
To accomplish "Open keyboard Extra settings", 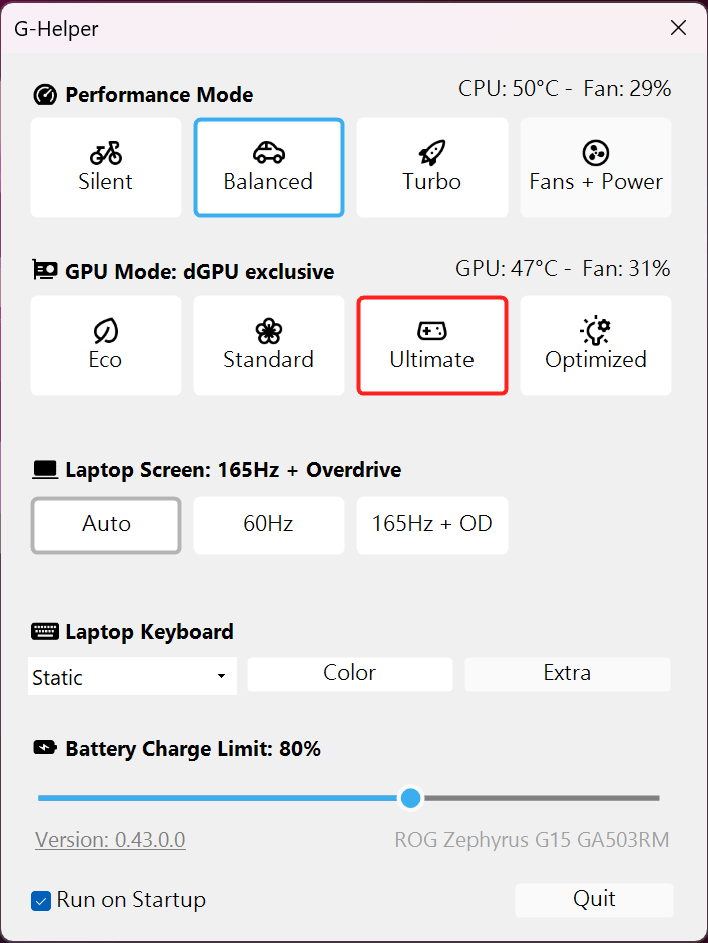I will pyautogui.click(x=567, y=673).
